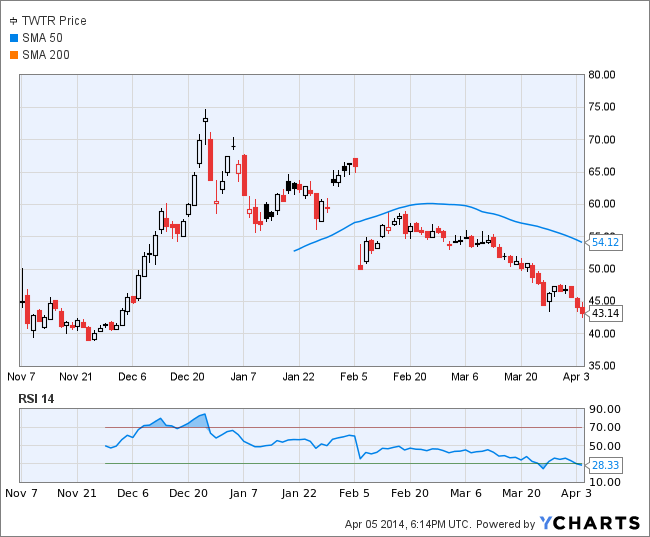The width and height of the screenshot is (650, 537).
Task: Click the blue SMA 50 legend swatch
Action: click(14, 38)
